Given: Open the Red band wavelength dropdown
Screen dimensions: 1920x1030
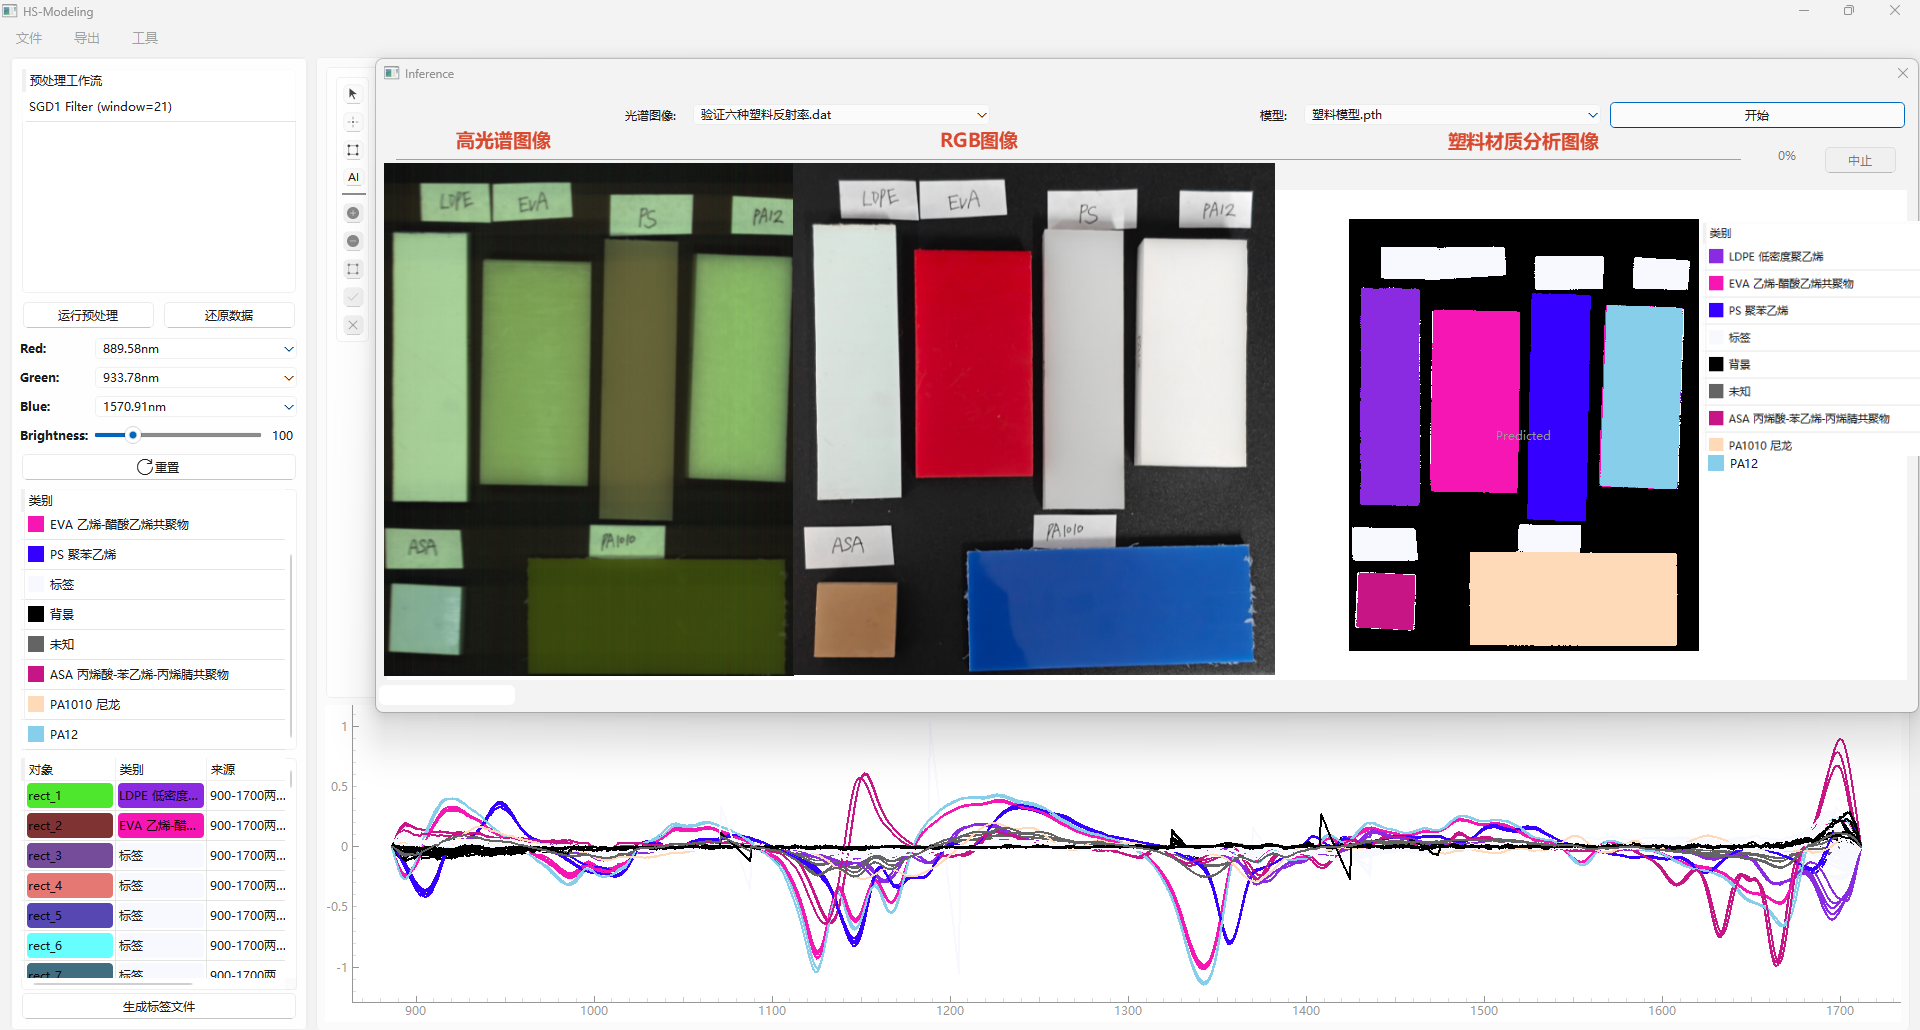Looking at the screenshot, I should (x=196, y=349).
